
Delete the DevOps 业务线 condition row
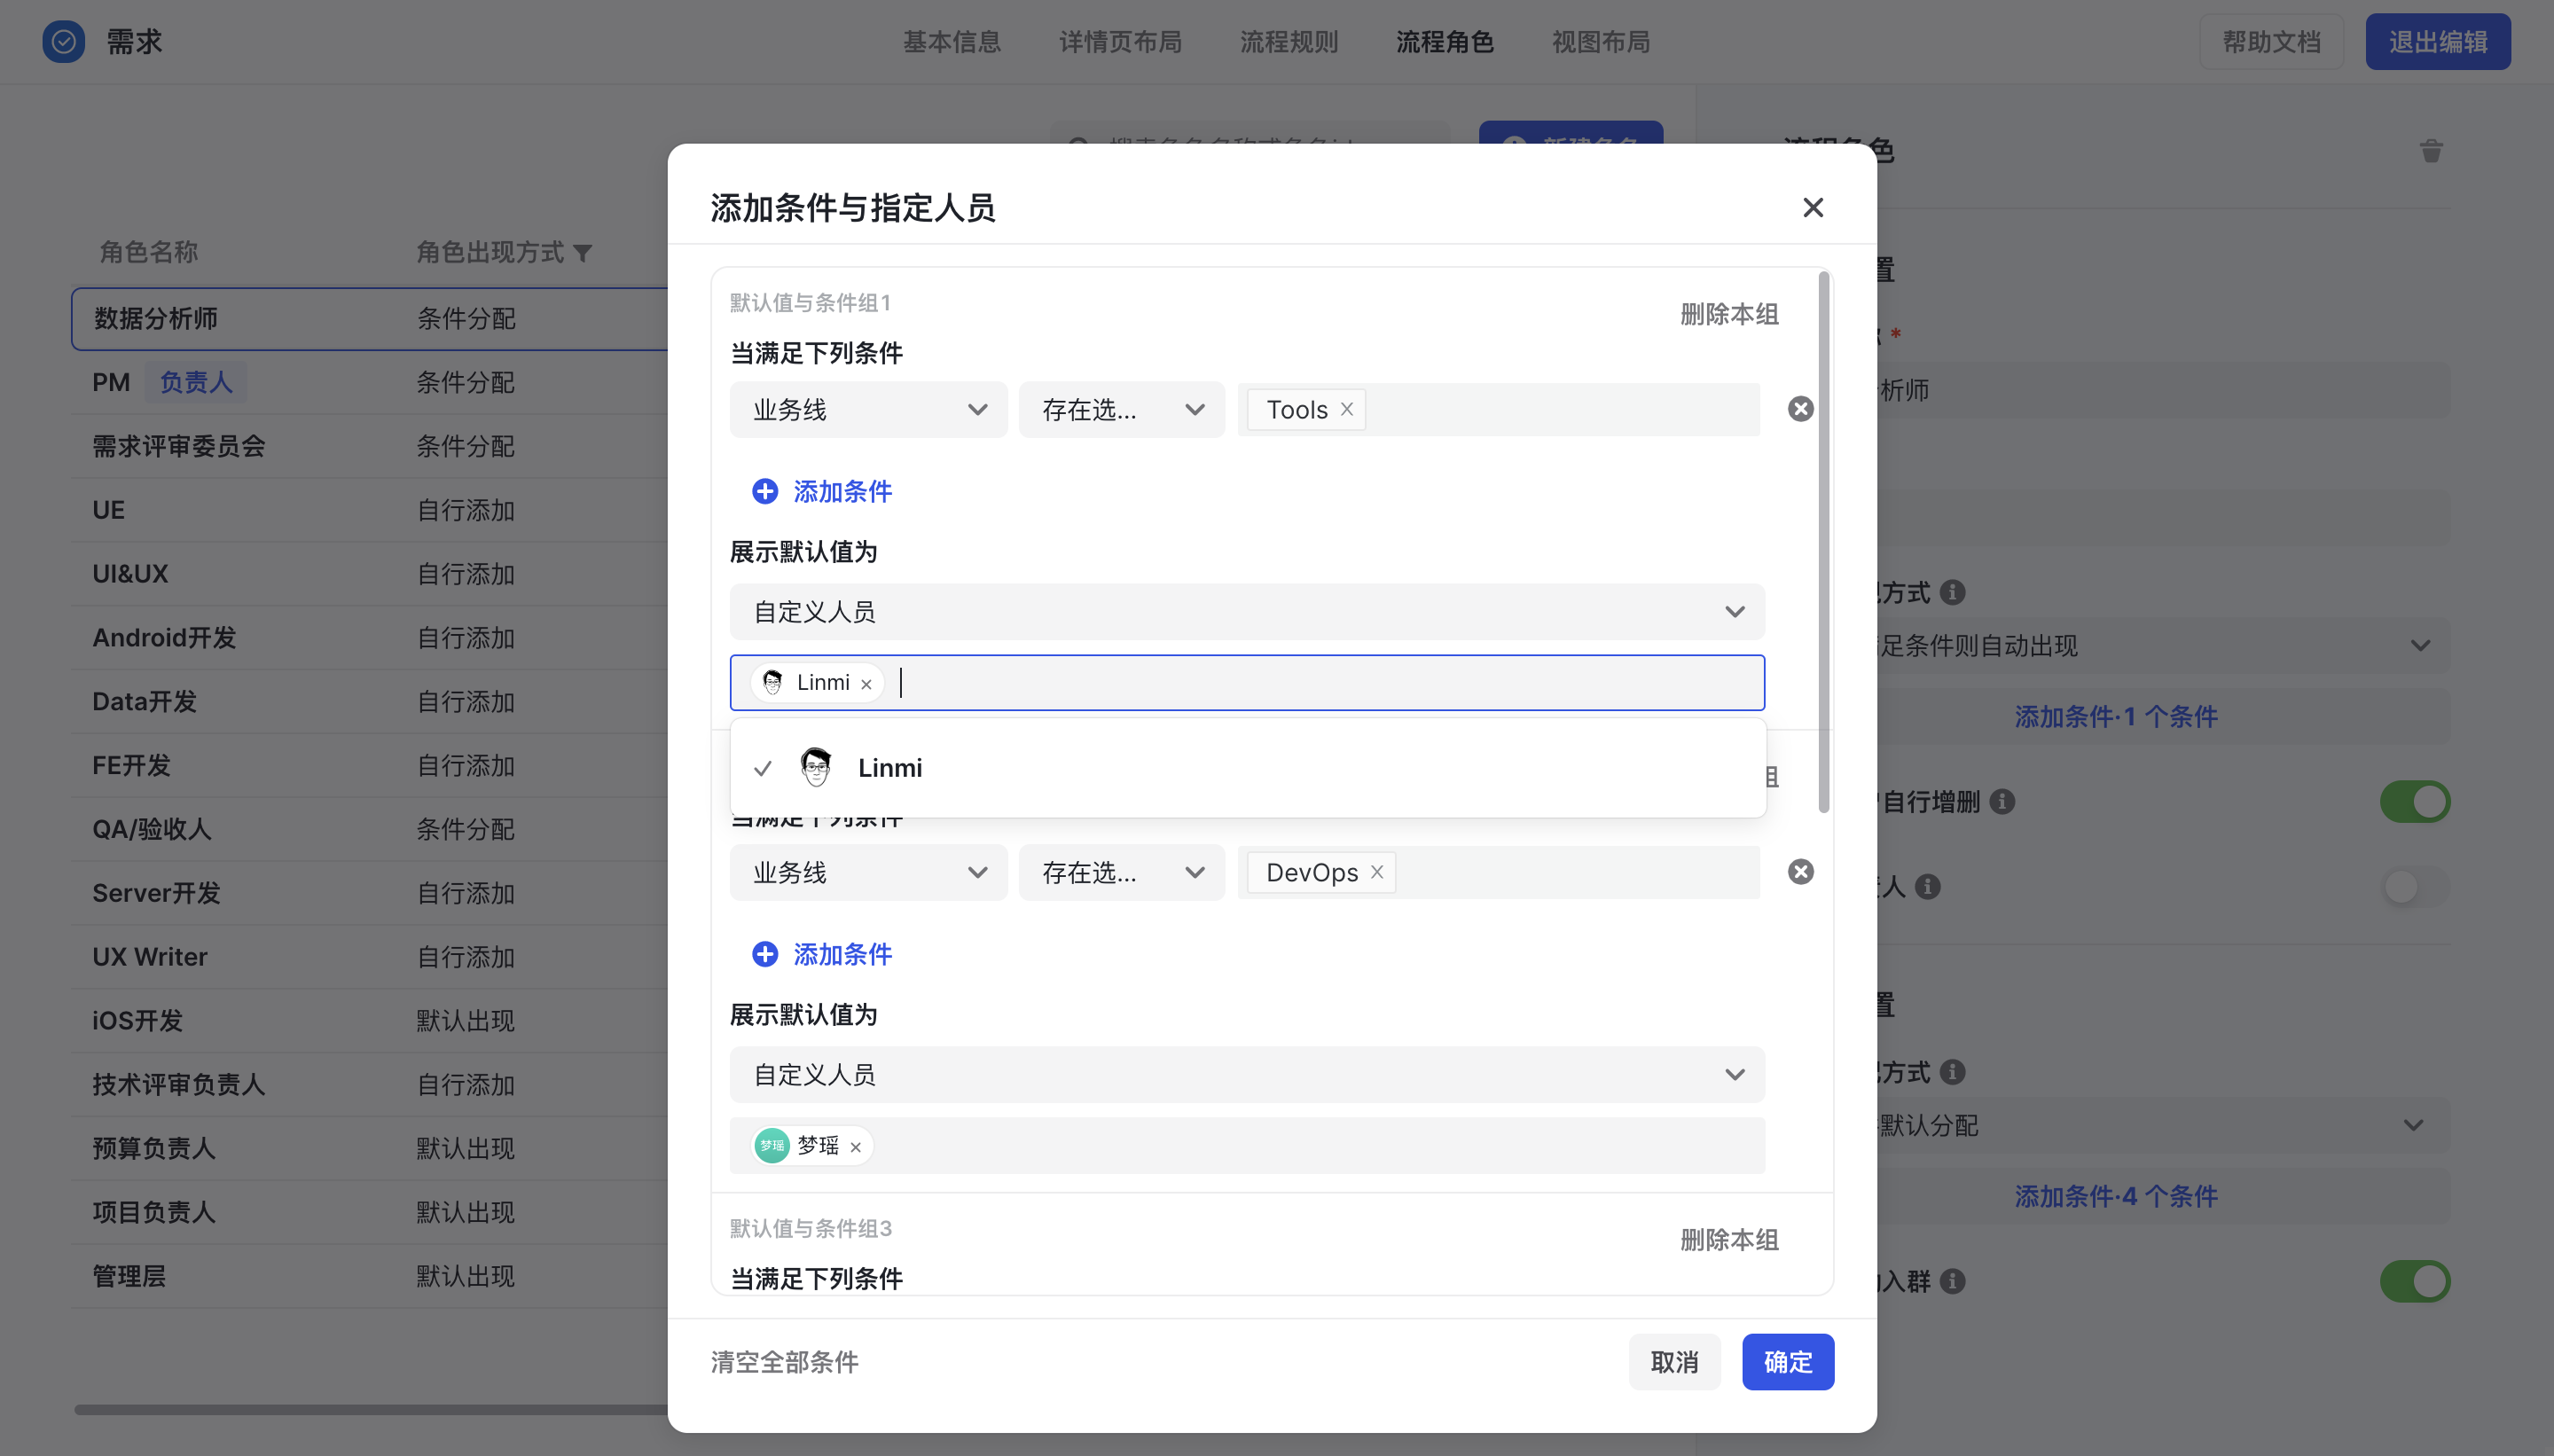point(1800,872)
